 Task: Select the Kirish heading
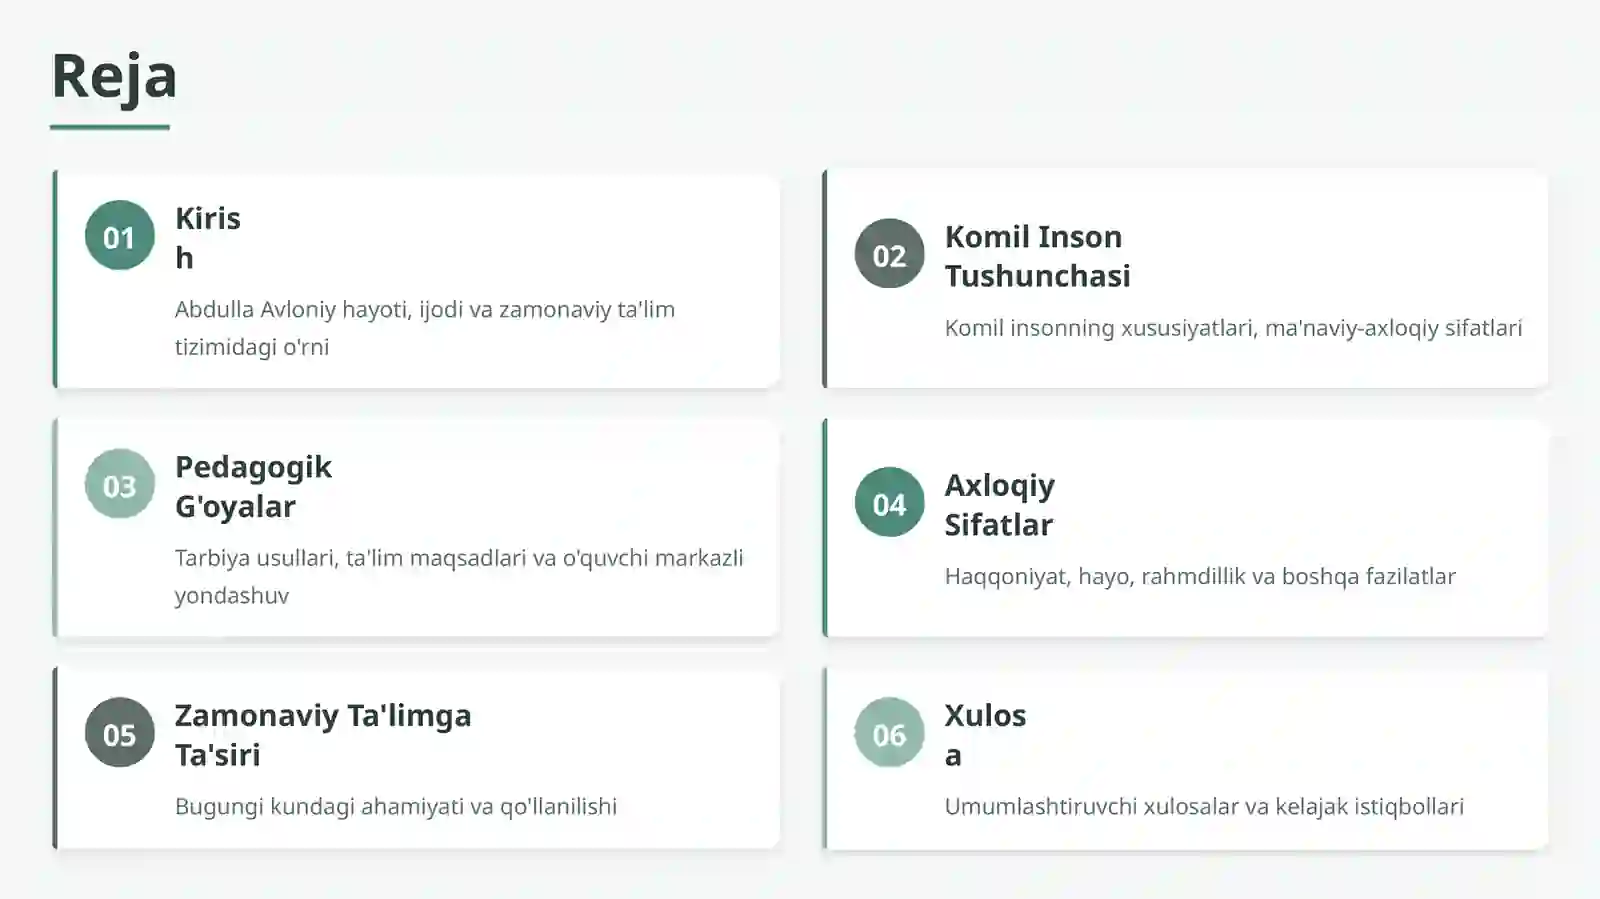point(208,238)
